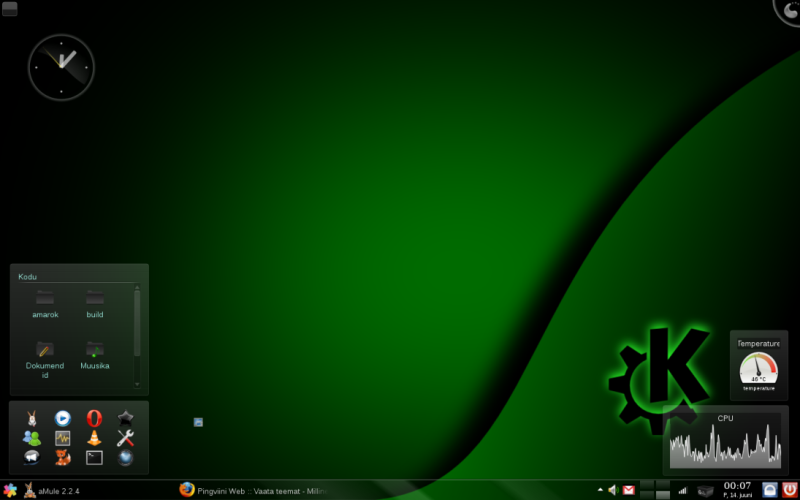Open the blue play-button media player icon
800x500 pixels.
(x=63, y=418)
